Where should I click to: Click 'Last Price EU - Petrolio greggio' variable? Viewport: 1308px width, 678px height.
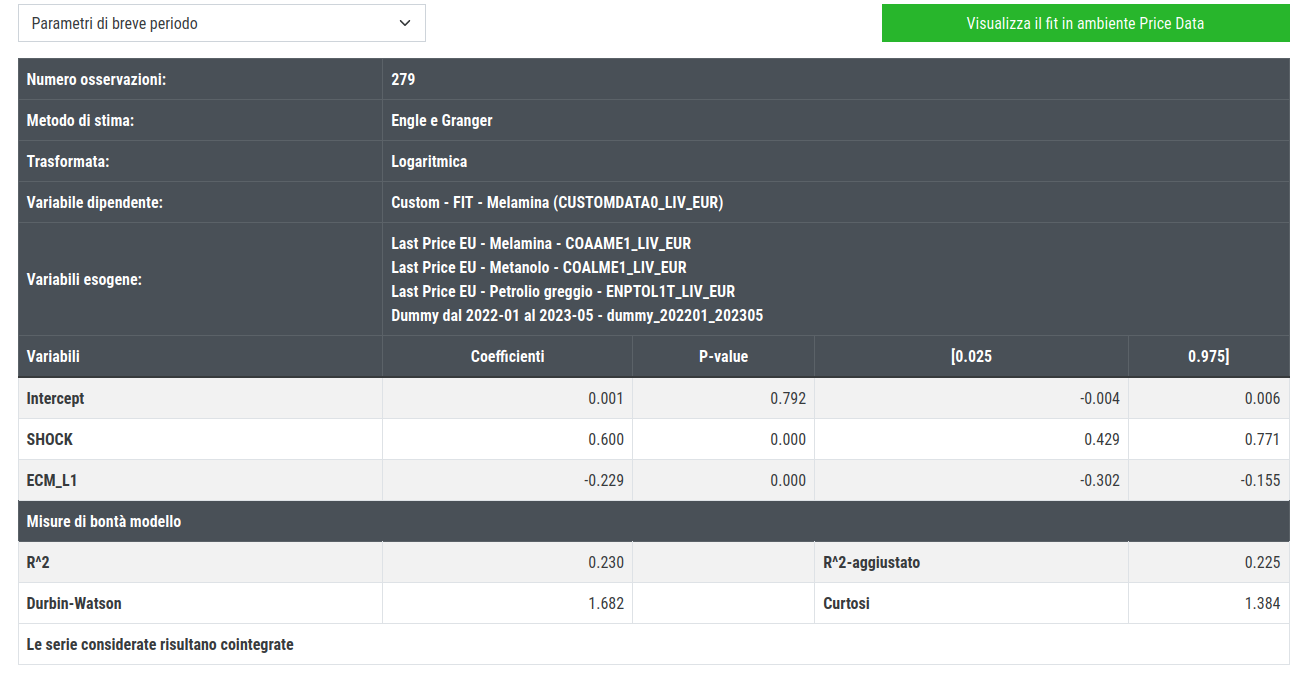coord(563,291)
